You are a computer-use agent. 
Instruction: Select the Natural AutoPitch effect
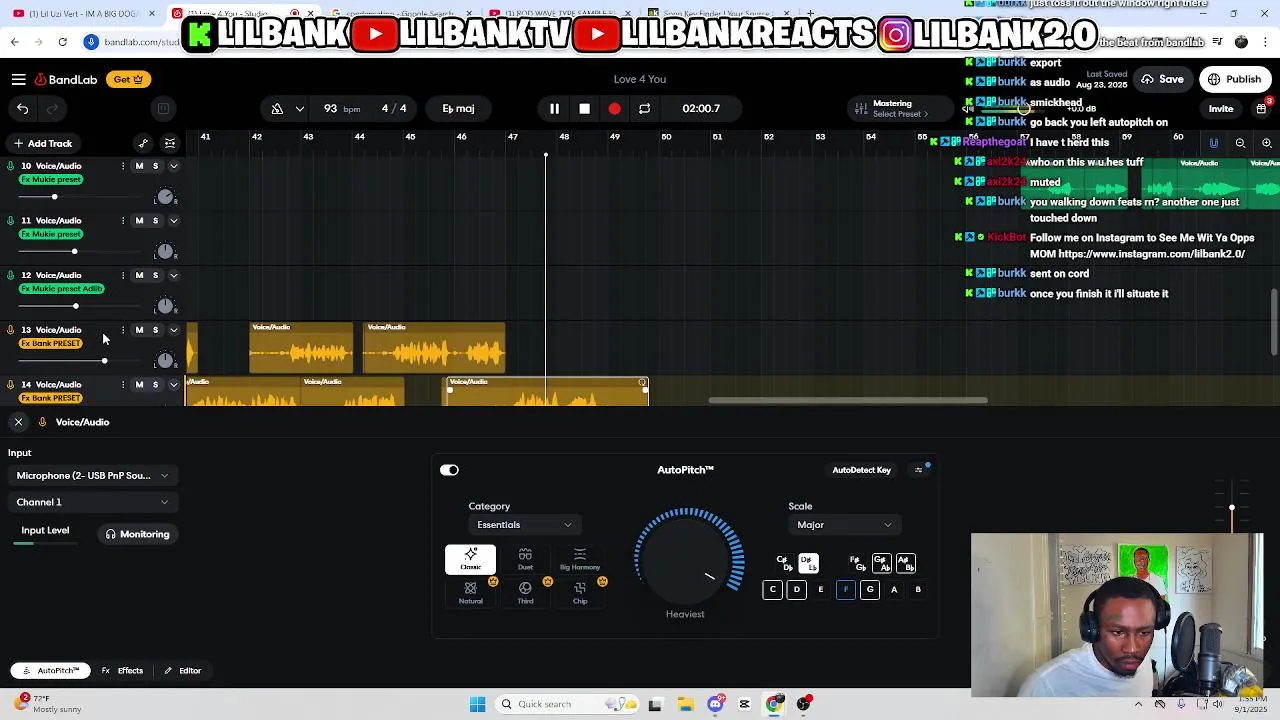click(x=470, y=593)
